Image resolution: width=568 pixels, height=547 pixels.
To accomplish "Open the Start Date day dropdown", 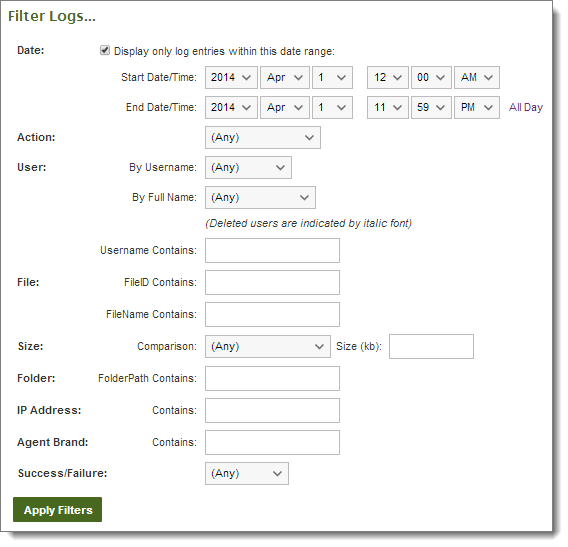I will [333, 78].
